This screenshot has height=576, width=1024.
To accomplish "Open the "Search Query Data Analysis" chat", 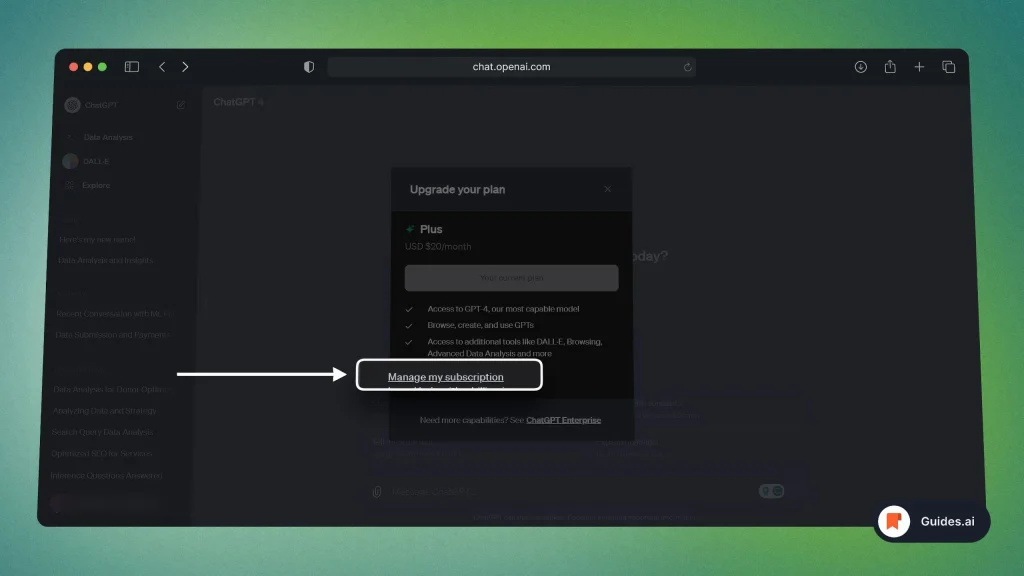I will [103, 432].
